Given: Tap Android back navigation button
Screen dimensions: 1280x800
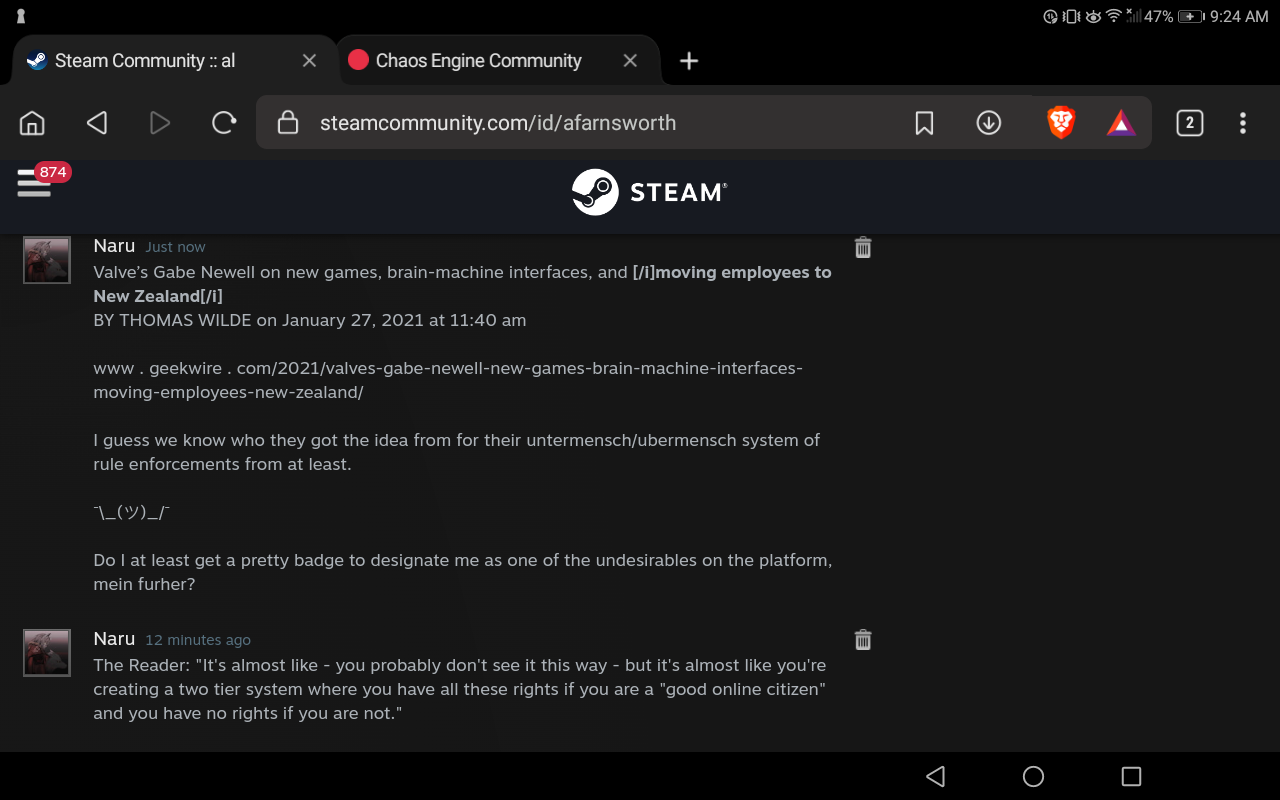Looking at the screenshot, I should pyautogui.click(x=936, y=776).
